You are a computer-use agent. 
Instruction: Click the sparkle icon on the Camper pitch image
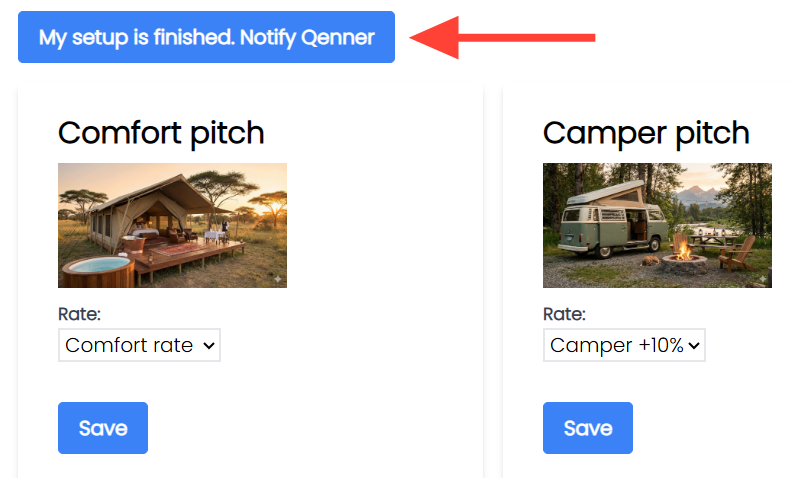[x=762, y=278]
